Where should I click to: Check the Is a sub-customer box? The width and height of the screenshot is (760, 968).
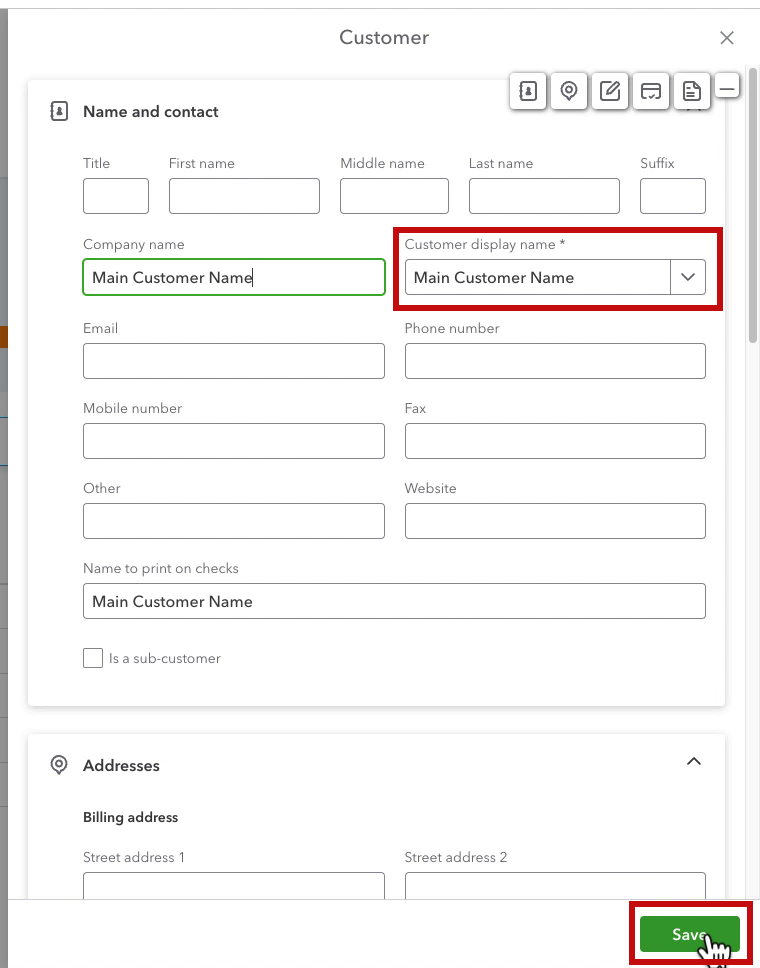[x=93, y=658]
